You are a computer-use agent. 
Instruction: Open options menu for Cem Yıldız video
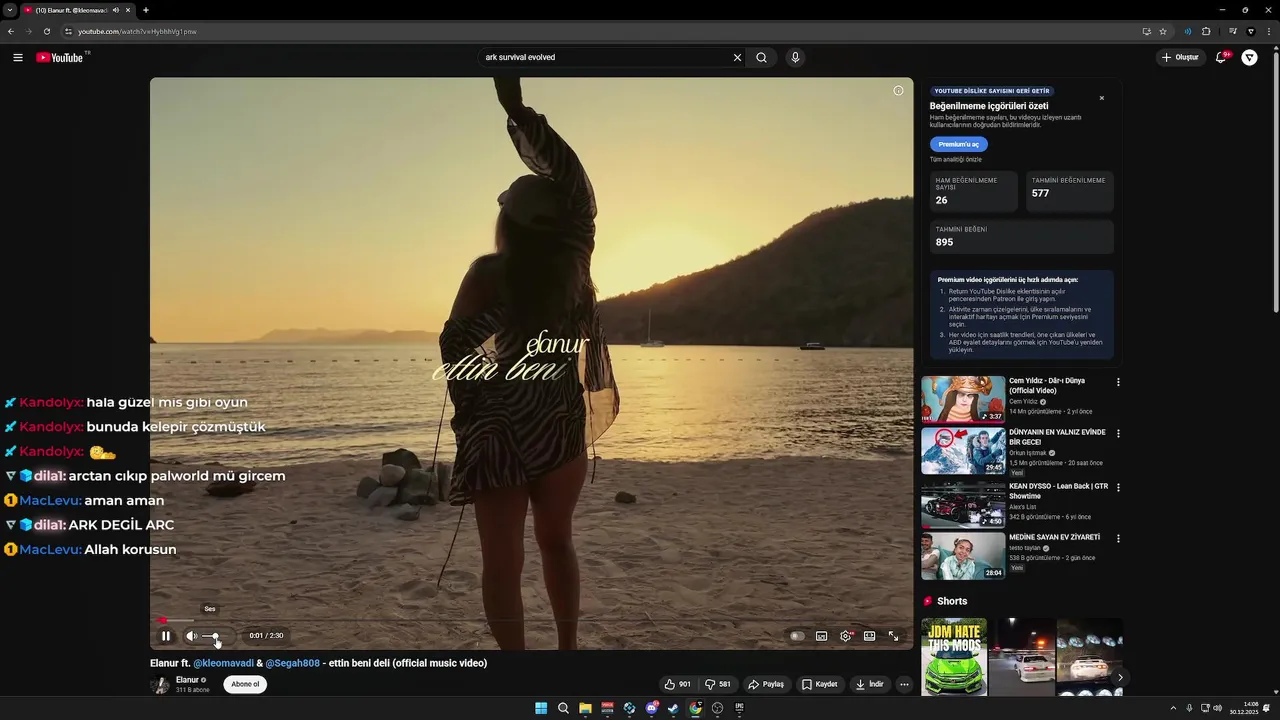coord(1118,383)
